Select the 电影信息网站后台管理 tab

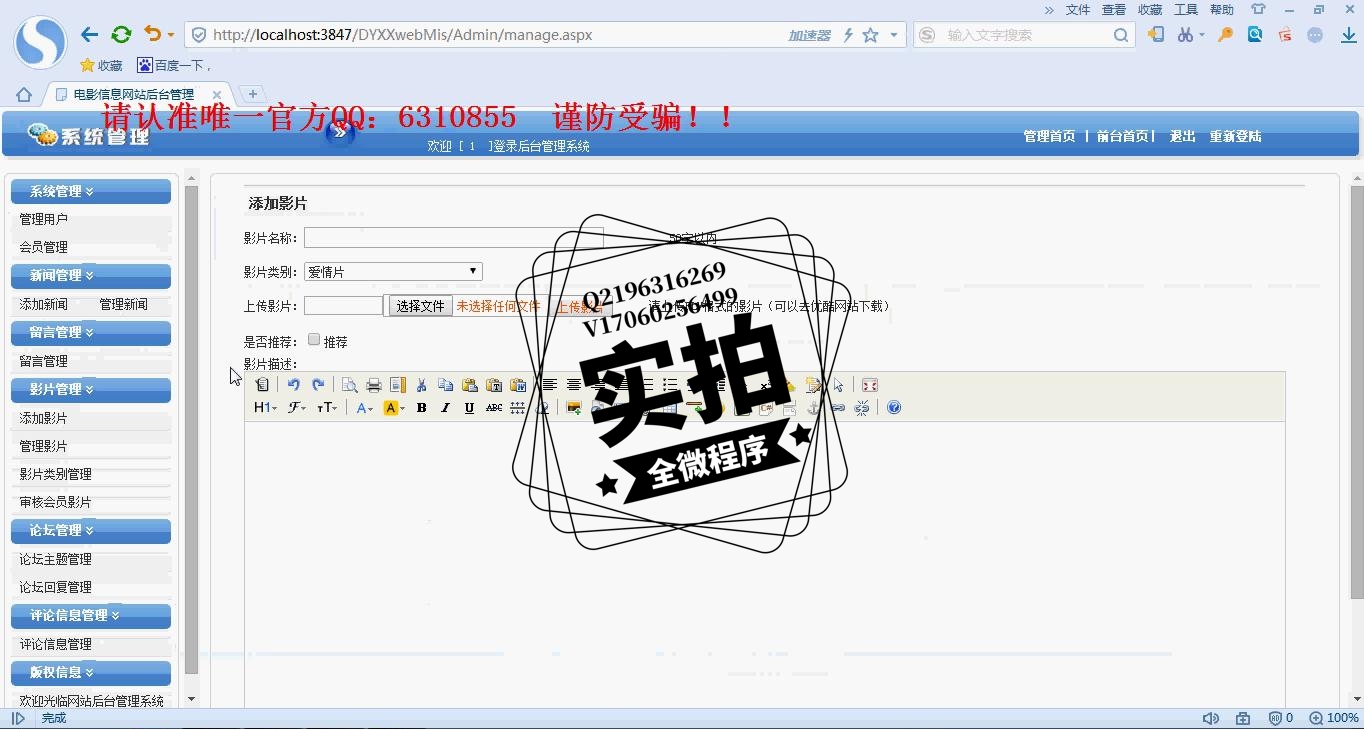[x=138, y=94]
